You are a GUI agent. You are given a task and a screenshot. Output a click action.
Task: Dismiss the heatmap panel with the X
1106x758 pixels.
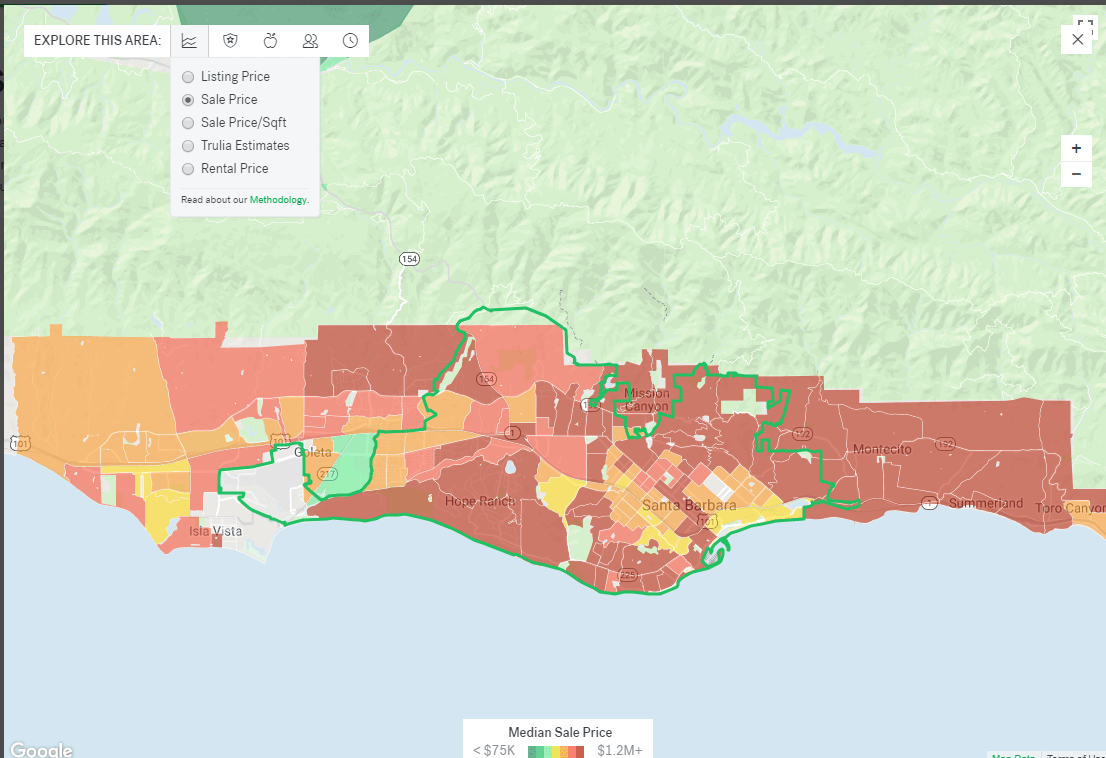[x=1077, y=39]
